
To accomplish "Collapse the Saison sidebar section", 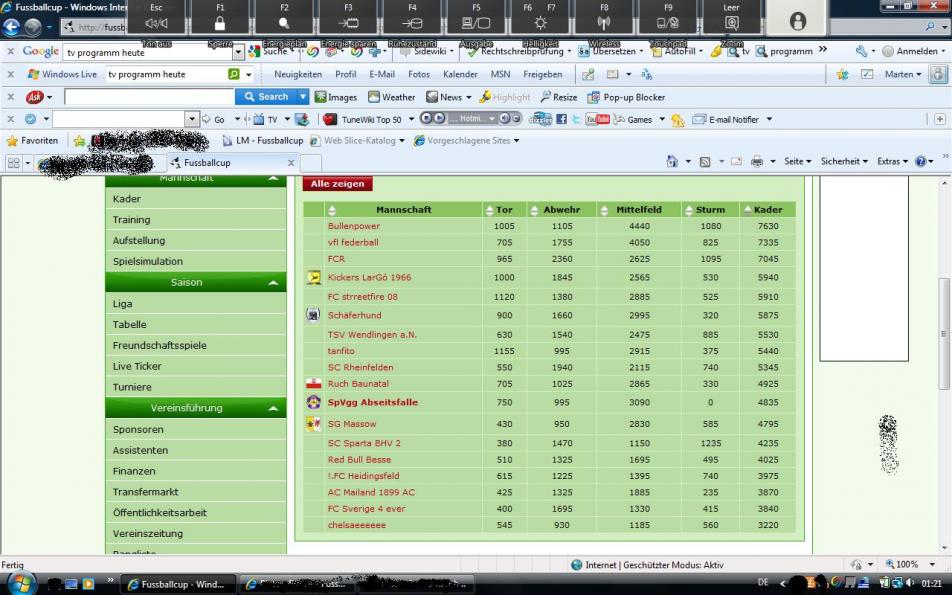I will [x=274, y=283].
